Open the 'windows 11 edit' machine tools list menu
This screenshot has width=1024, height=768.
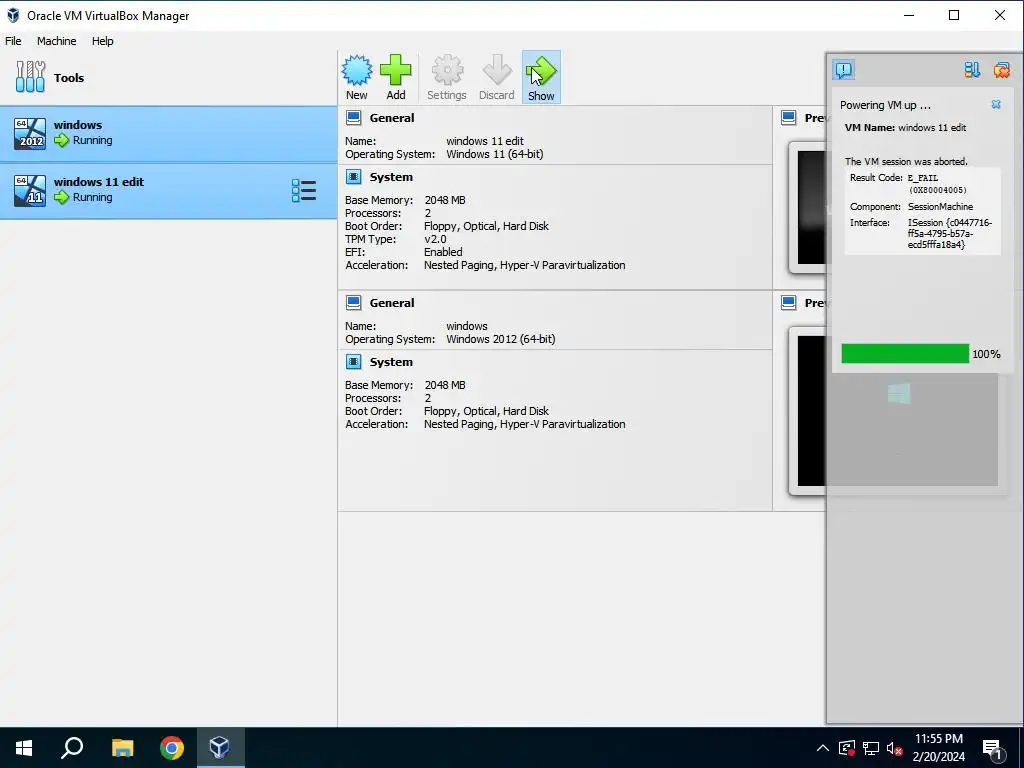(304, 191)
